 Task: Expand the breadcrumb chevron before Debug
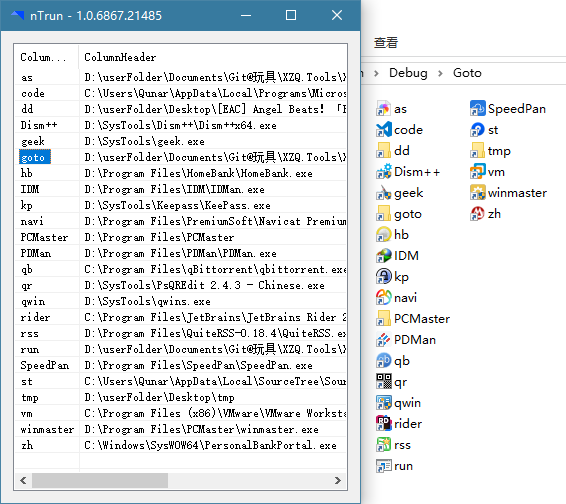(x=376, y=73)
